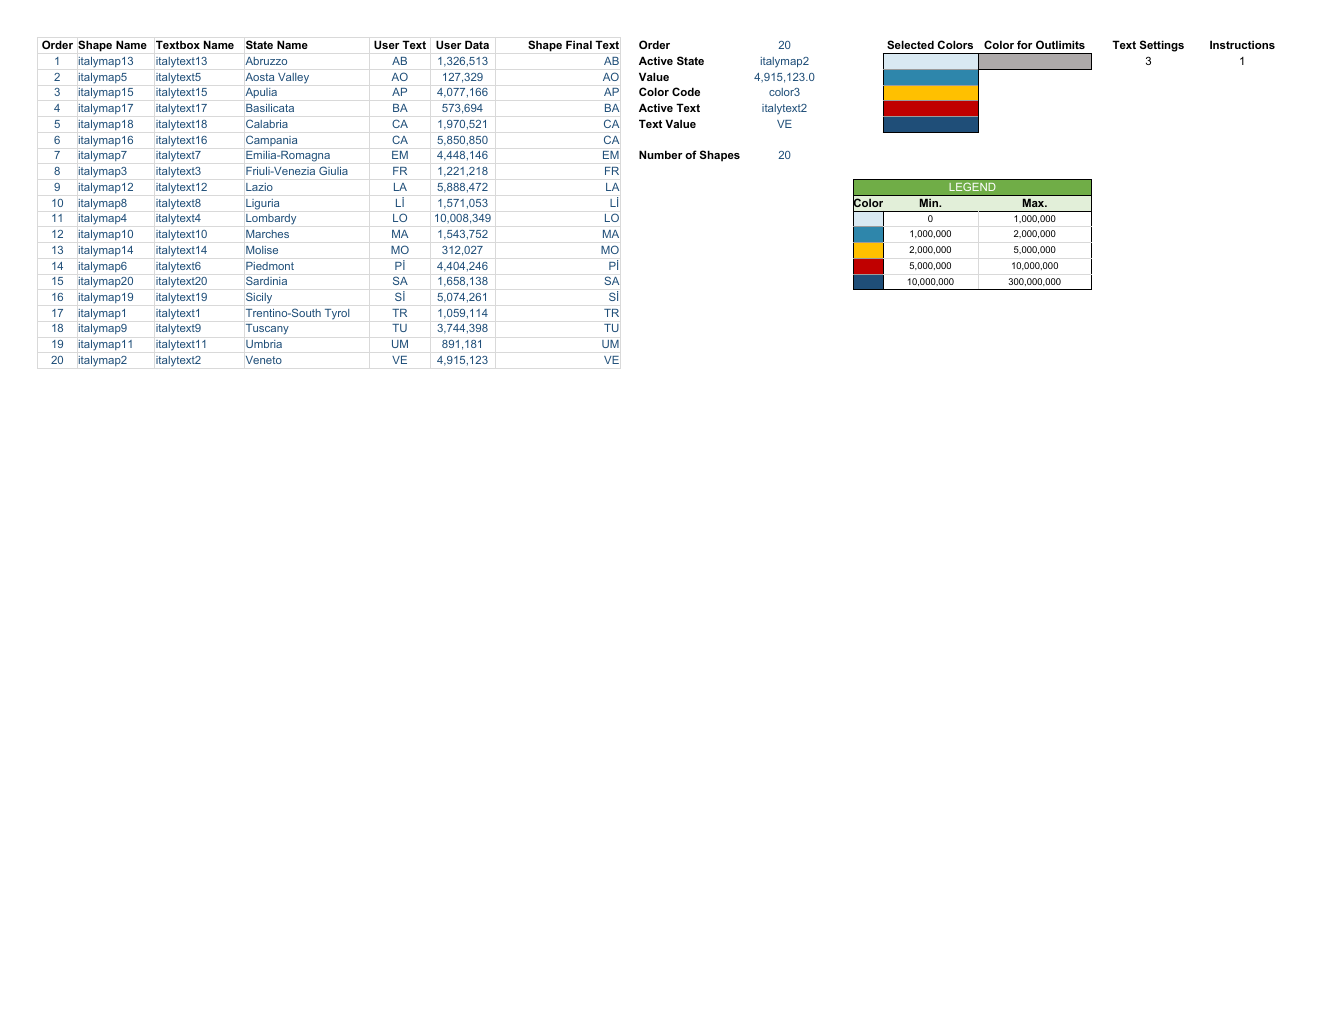1320x1020 pixels.
Task: Select legend max value 300,000,000
Action: pos(1034,282)
